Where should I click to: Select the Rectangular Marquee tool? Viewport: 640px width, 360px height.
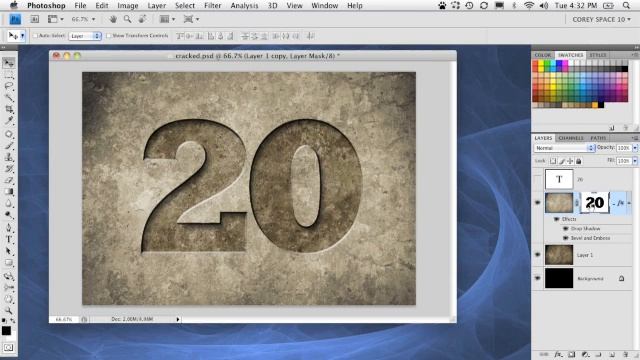[x=9, y=75]
